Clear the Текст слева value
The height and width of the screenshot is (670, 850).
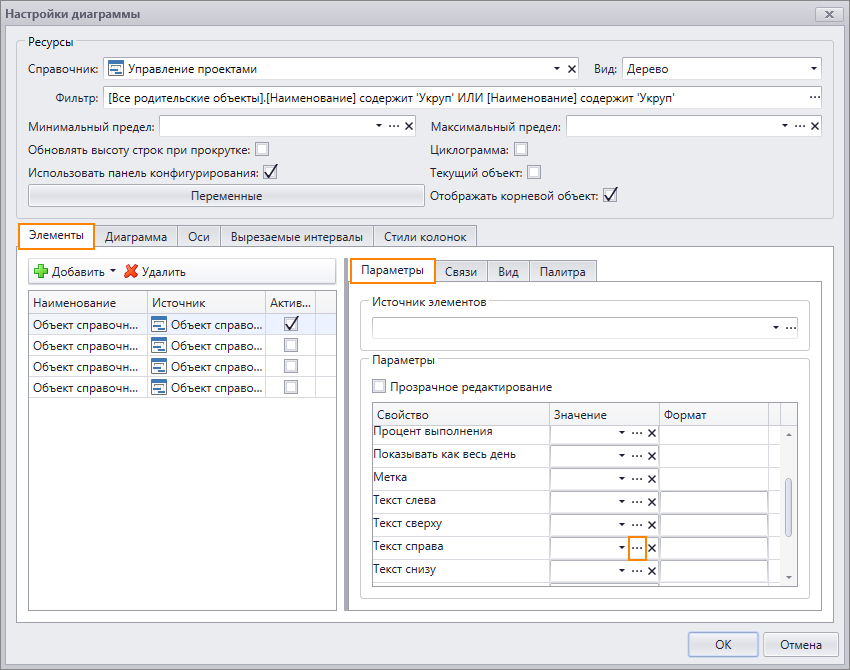(x=652, y=502)
